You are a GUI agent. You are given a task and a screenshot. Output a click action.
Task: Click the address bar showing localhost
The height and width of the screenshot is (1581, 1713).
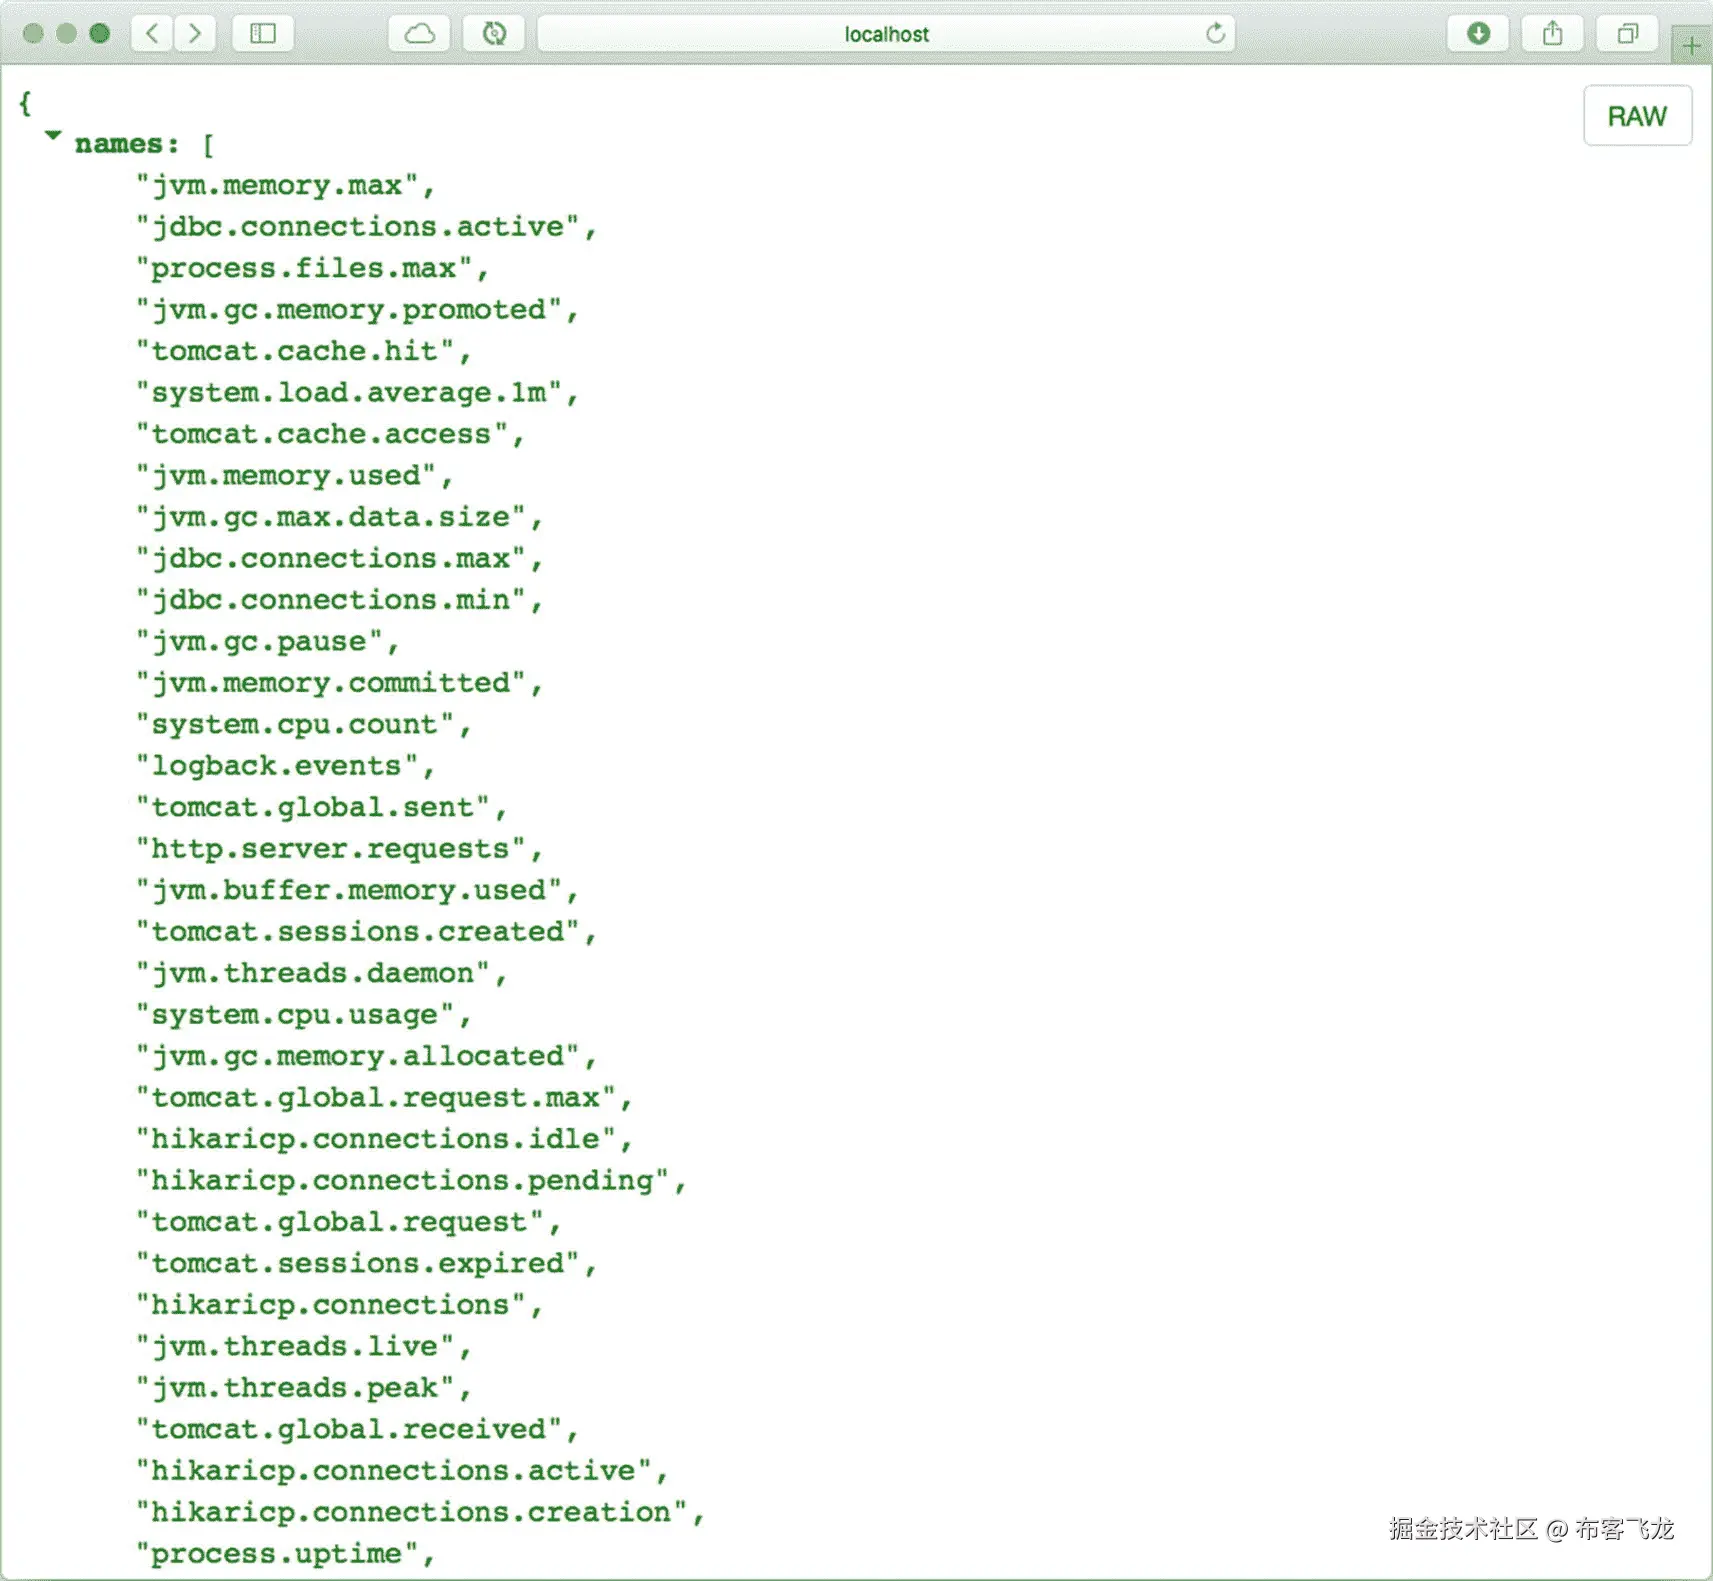pos(886,33)
